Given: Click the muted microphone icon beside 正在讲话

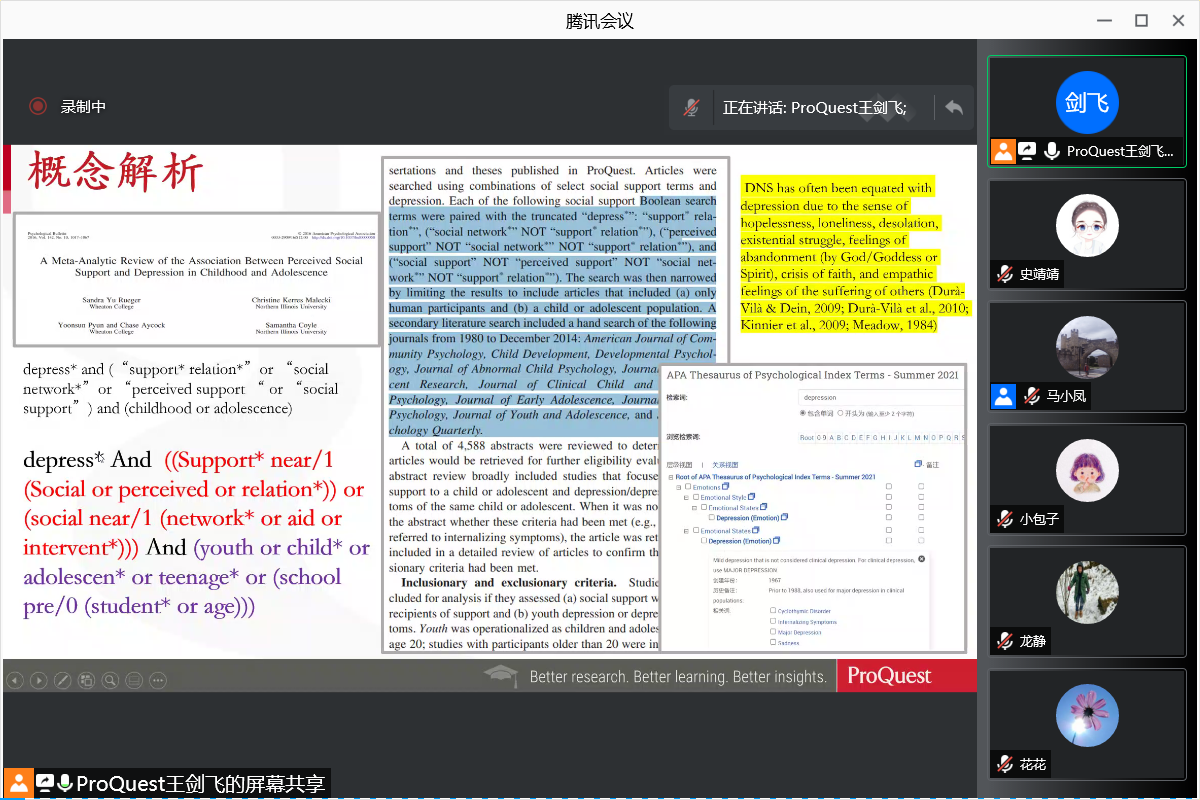Looking at the screenshot, I should tap(691, 108).
